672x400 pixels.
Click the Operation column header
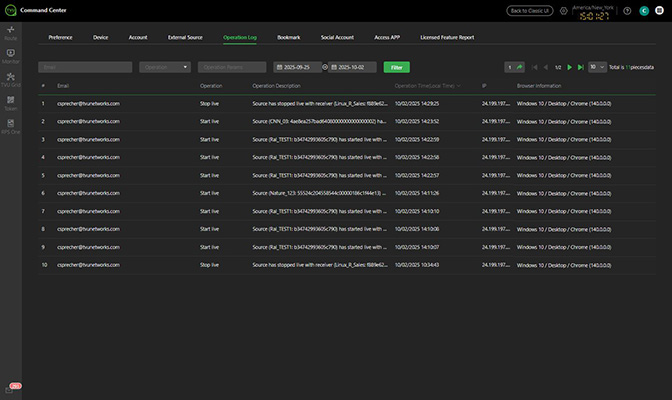click(211, 86)
